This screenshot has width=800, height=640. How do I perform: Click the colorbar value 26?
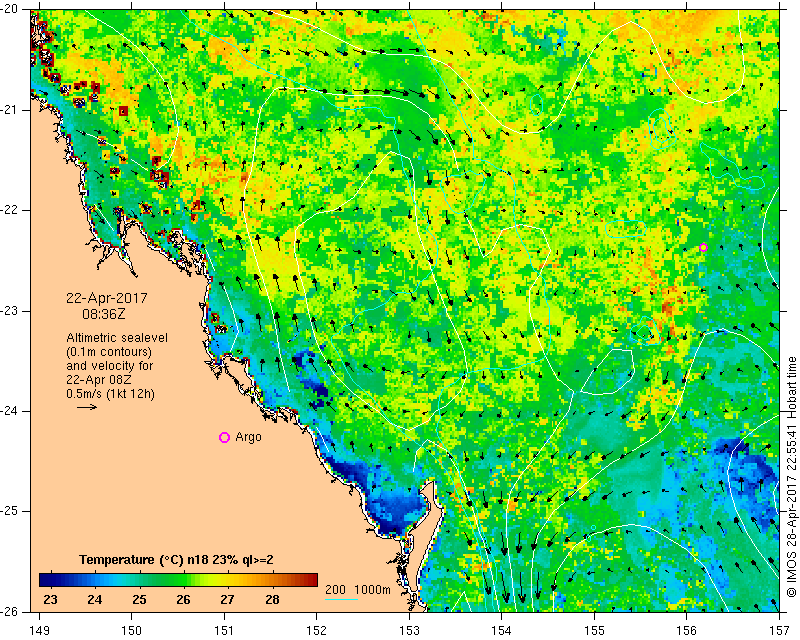pyautogui.click(x=184, y=600)
